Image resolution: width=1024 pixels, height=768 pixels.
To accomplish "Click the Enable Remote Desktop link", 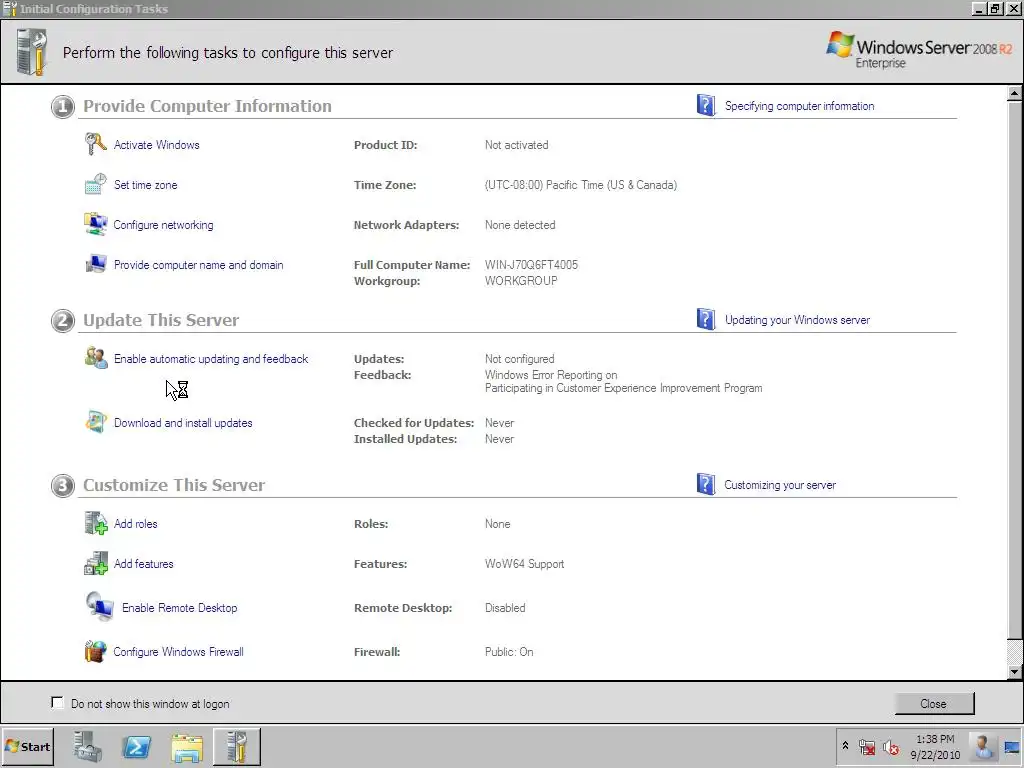I will (180, 607).
